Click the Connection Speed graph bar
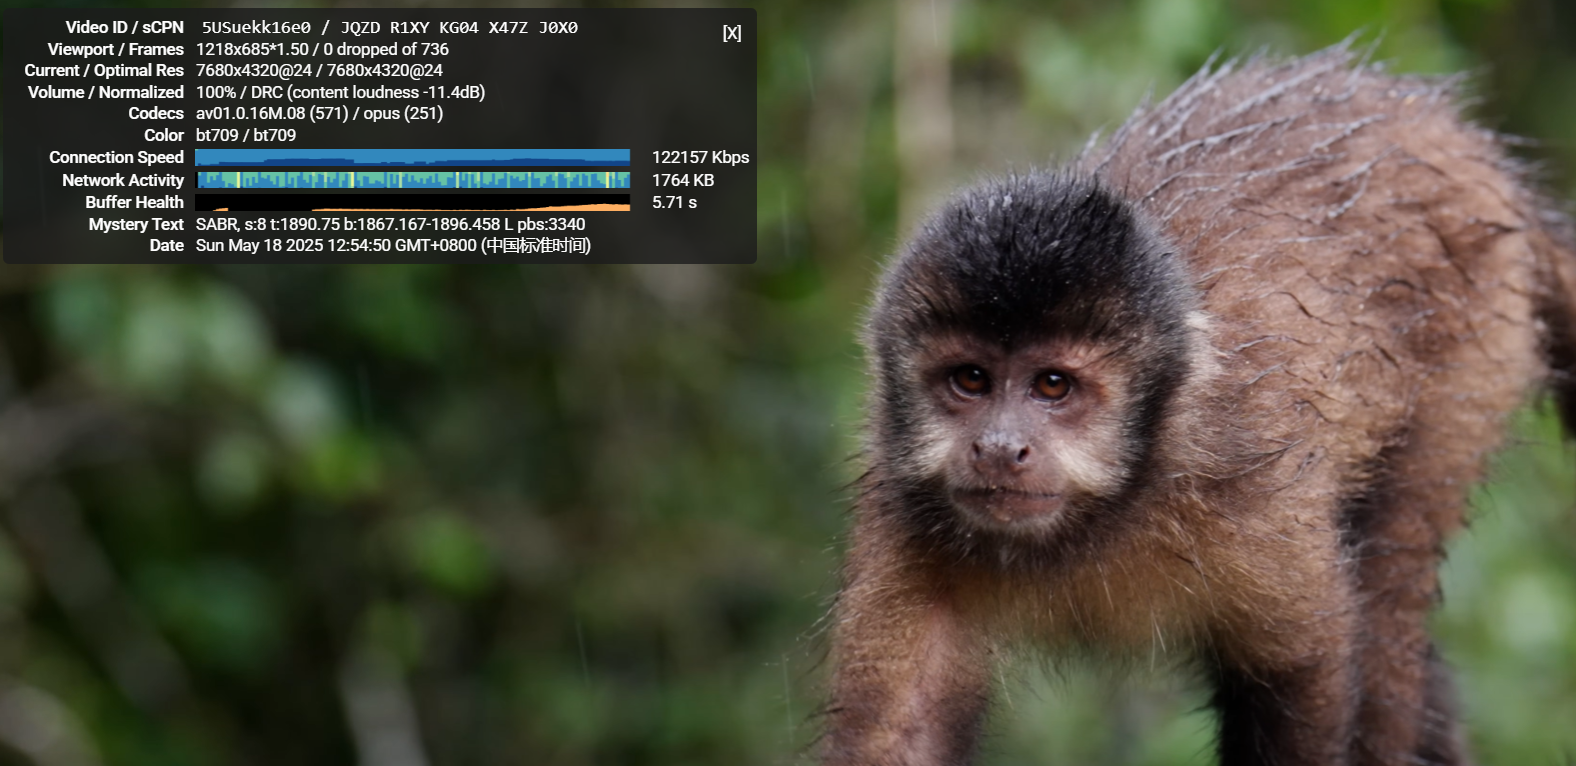This screenshot has width=1576, height=766. coord(412,157)
